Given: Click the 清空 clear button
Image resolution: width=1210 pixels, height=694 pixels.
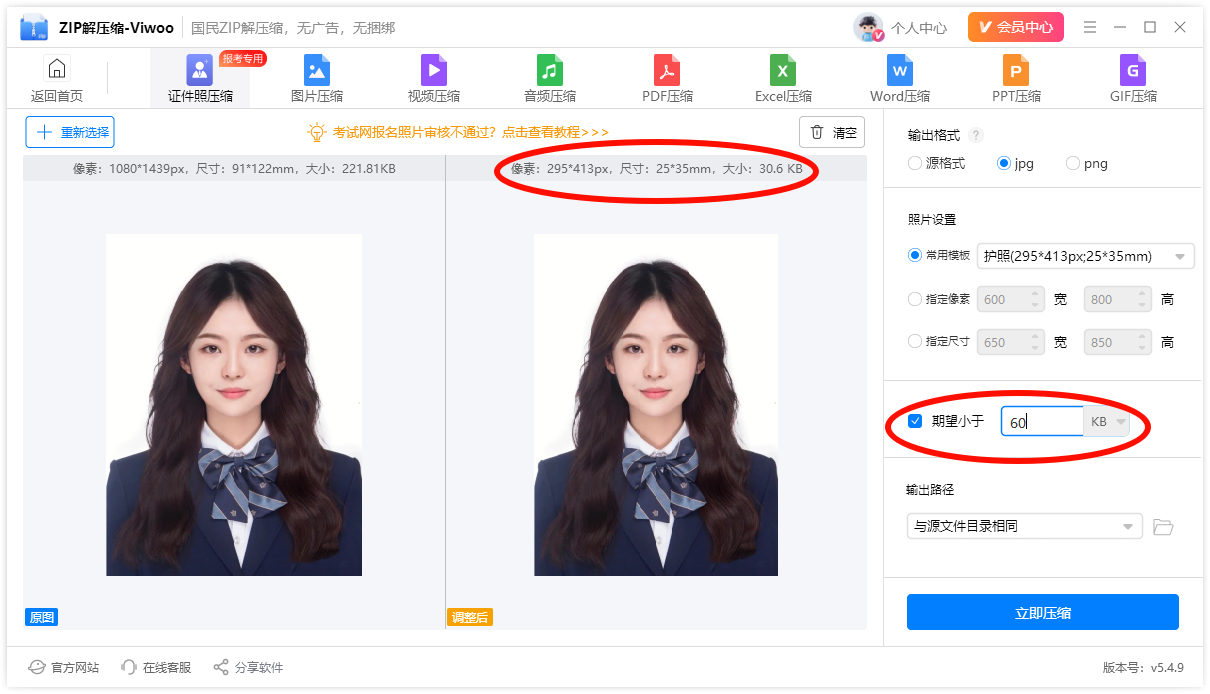Looking at the screenshot, I should tap(832, 132).
